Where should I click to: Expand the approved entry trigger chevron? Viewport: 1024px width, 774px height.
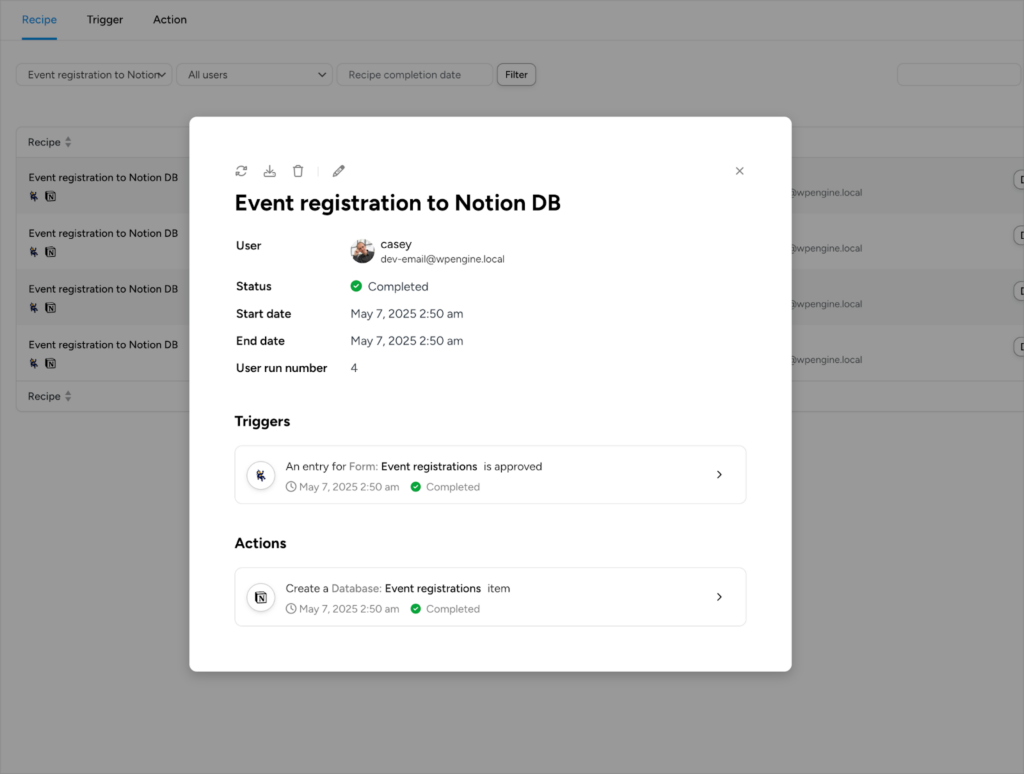pos(719,475)
